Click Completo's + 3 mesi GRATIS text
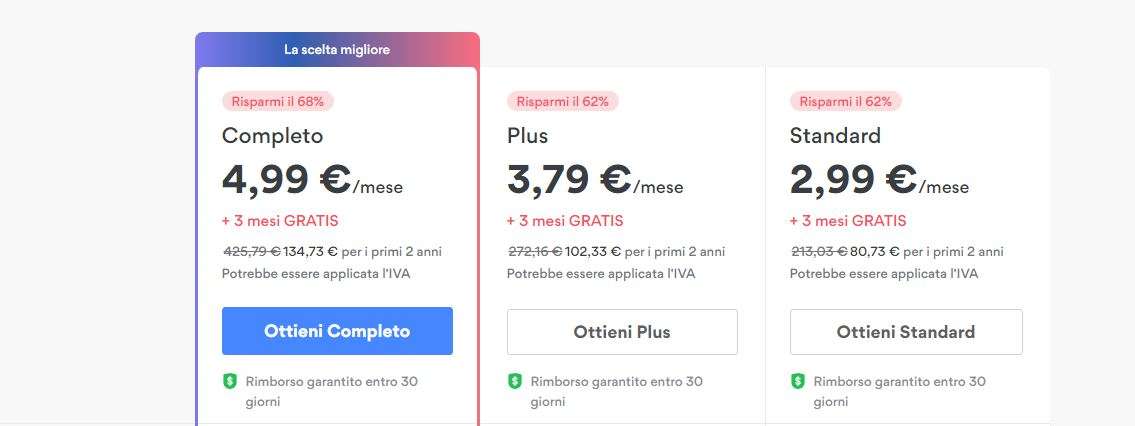This screenshot has width=1135, height=426. [x=280, y=221]
